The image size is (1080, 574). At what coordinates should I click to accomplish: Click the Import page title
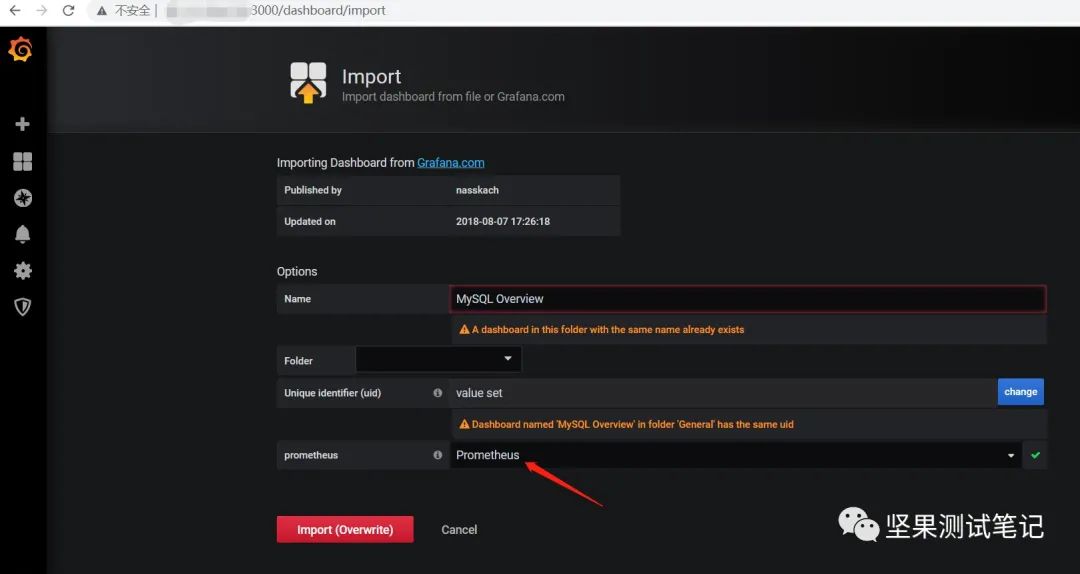371,76
